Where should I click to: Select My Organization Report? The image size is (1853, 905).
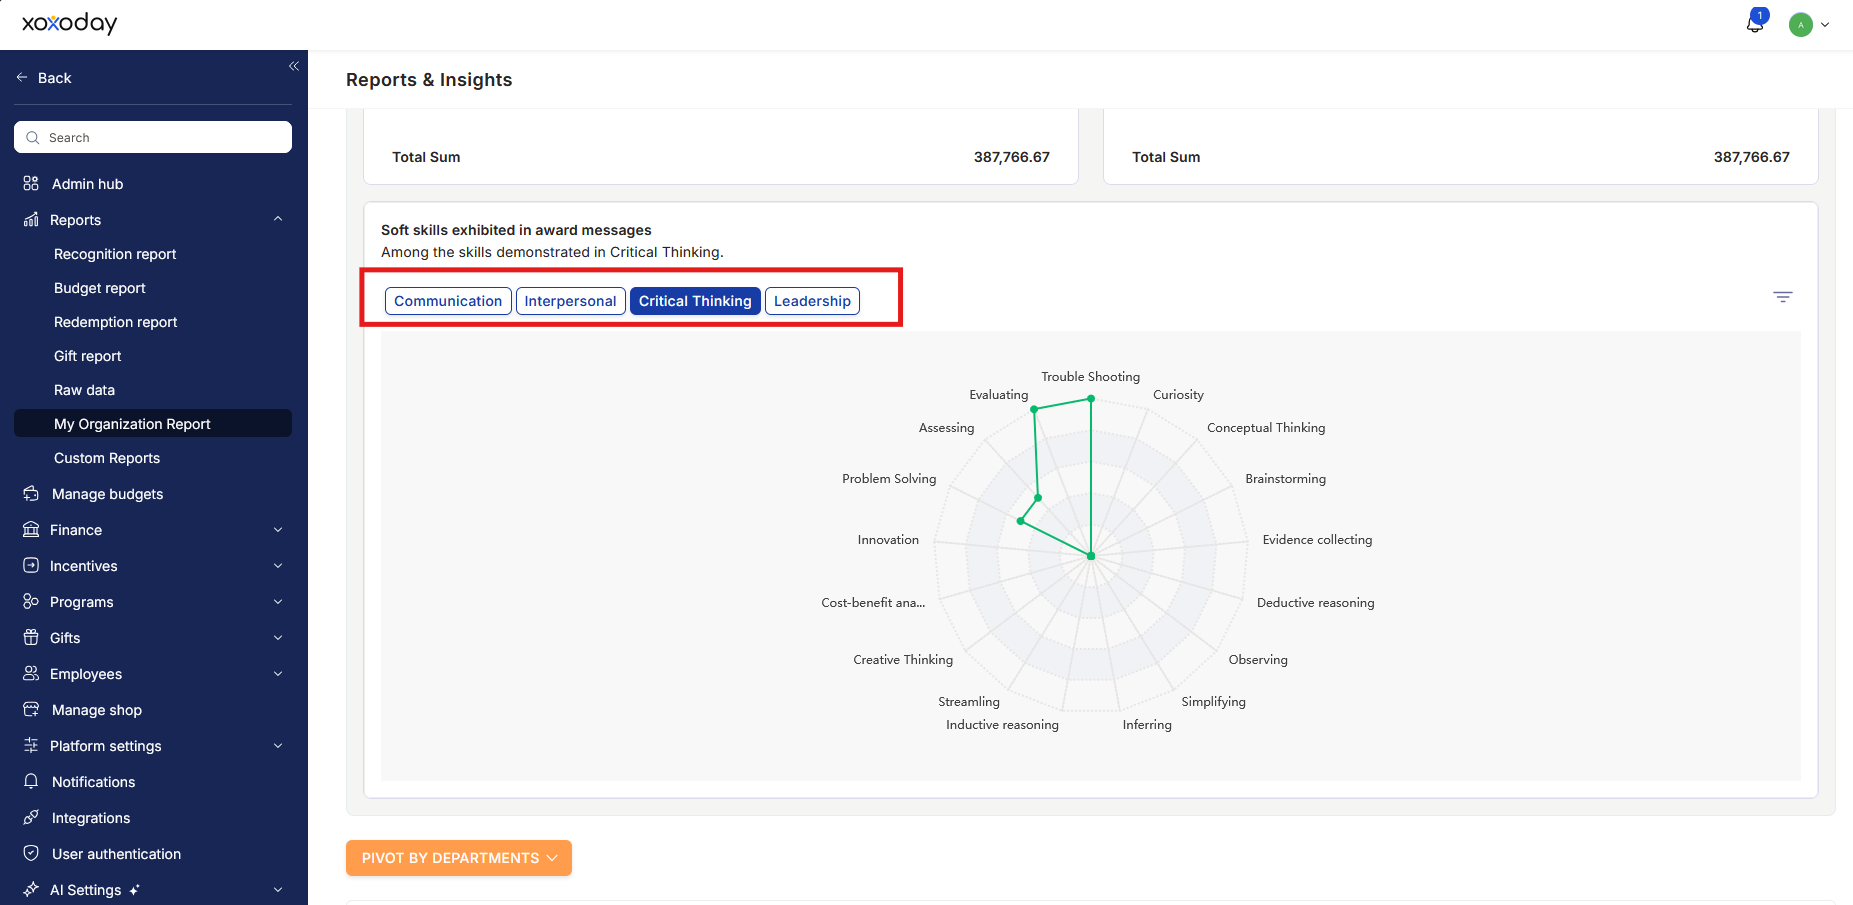[153, 423]
